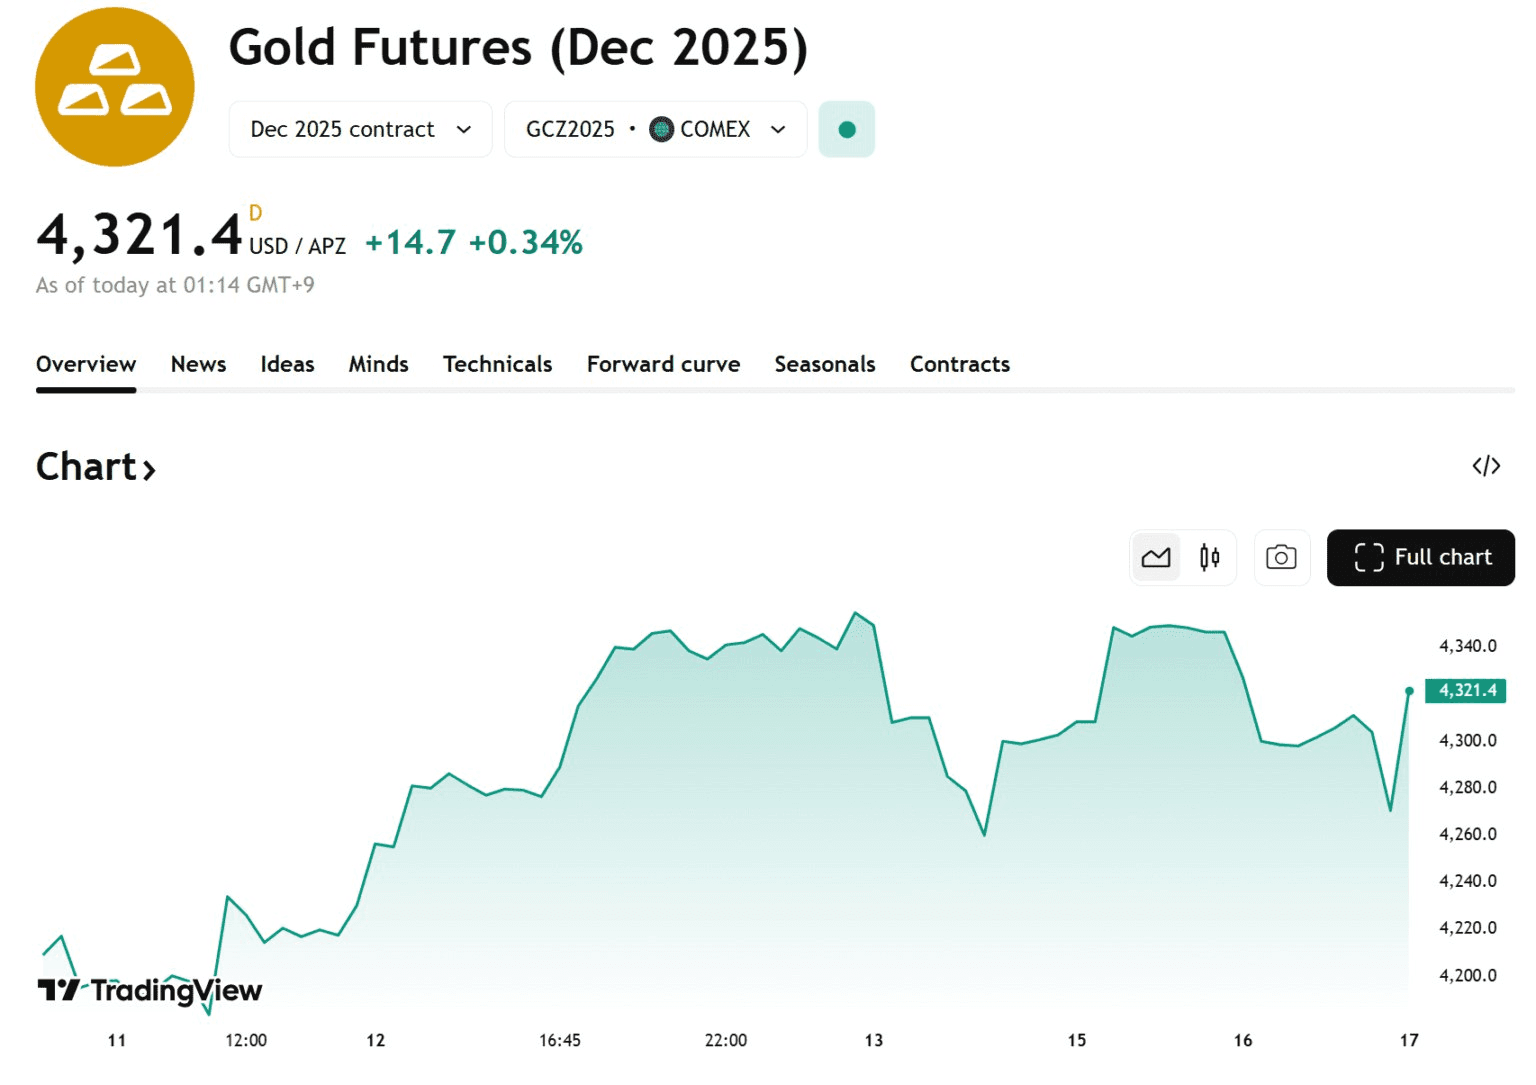Open the embed code icon
This screenshot has height=1085, width=1536.
coord(1486,466)
